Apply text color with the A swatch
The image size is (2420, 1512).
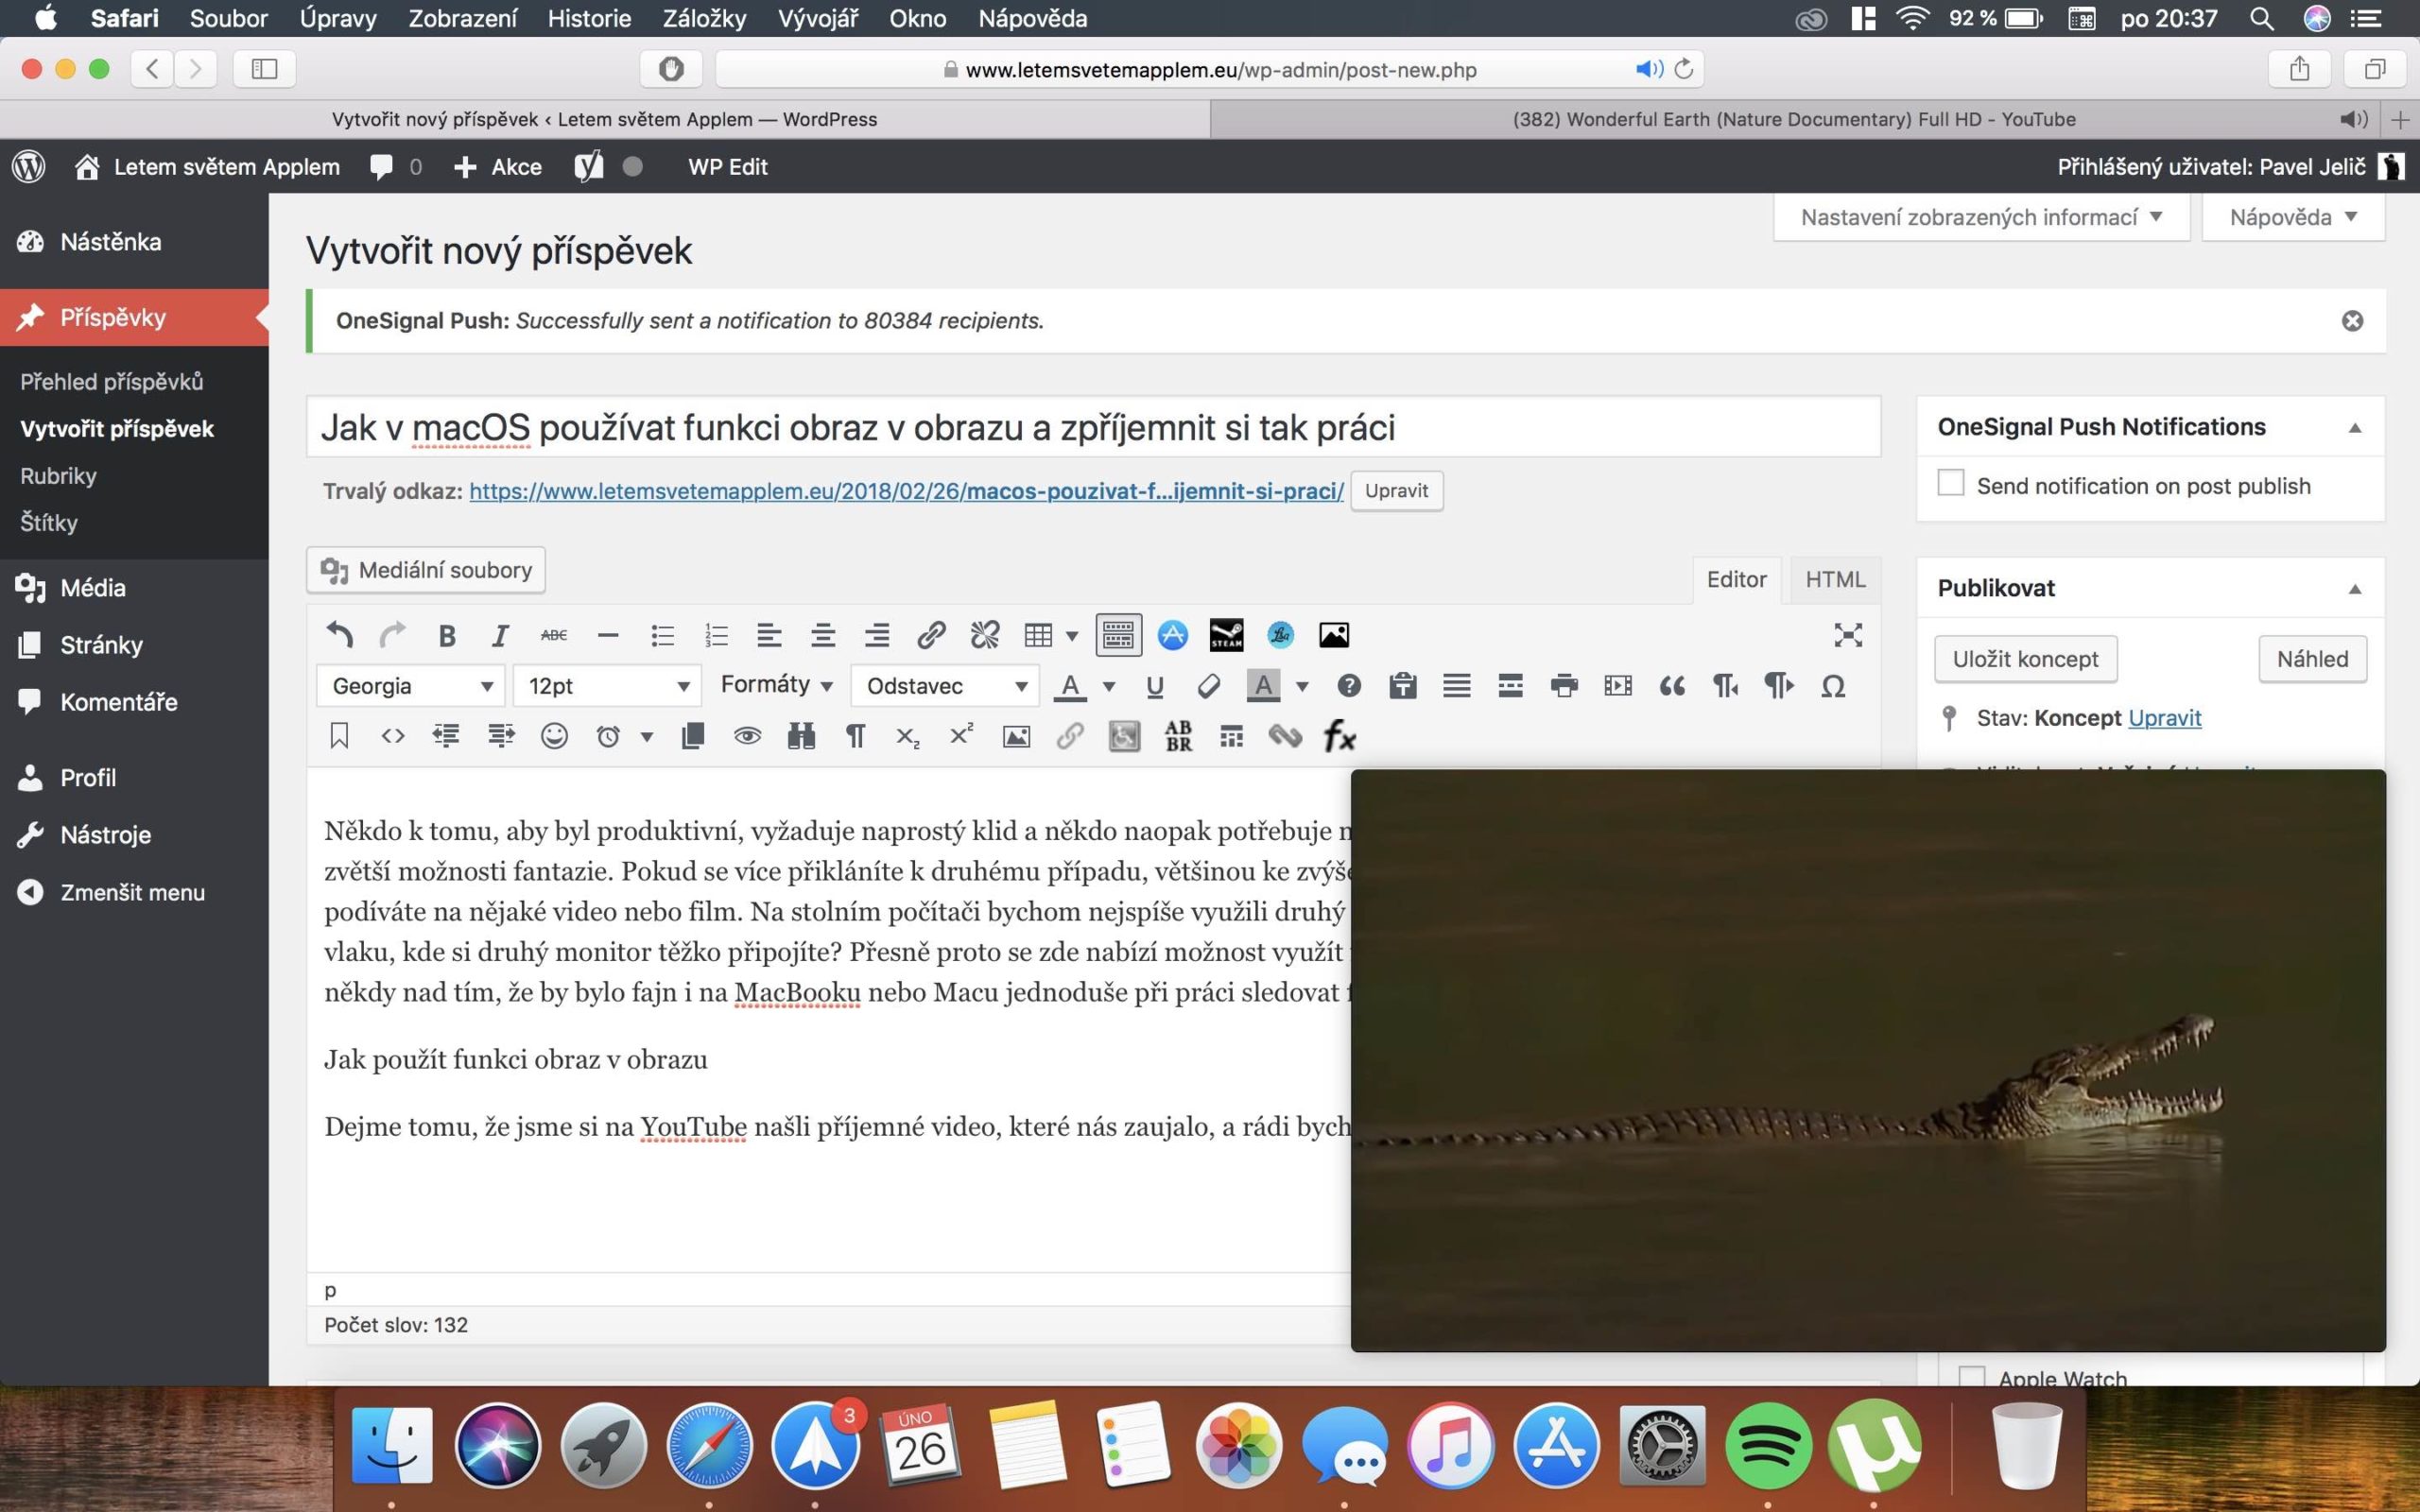point(1070,686)
